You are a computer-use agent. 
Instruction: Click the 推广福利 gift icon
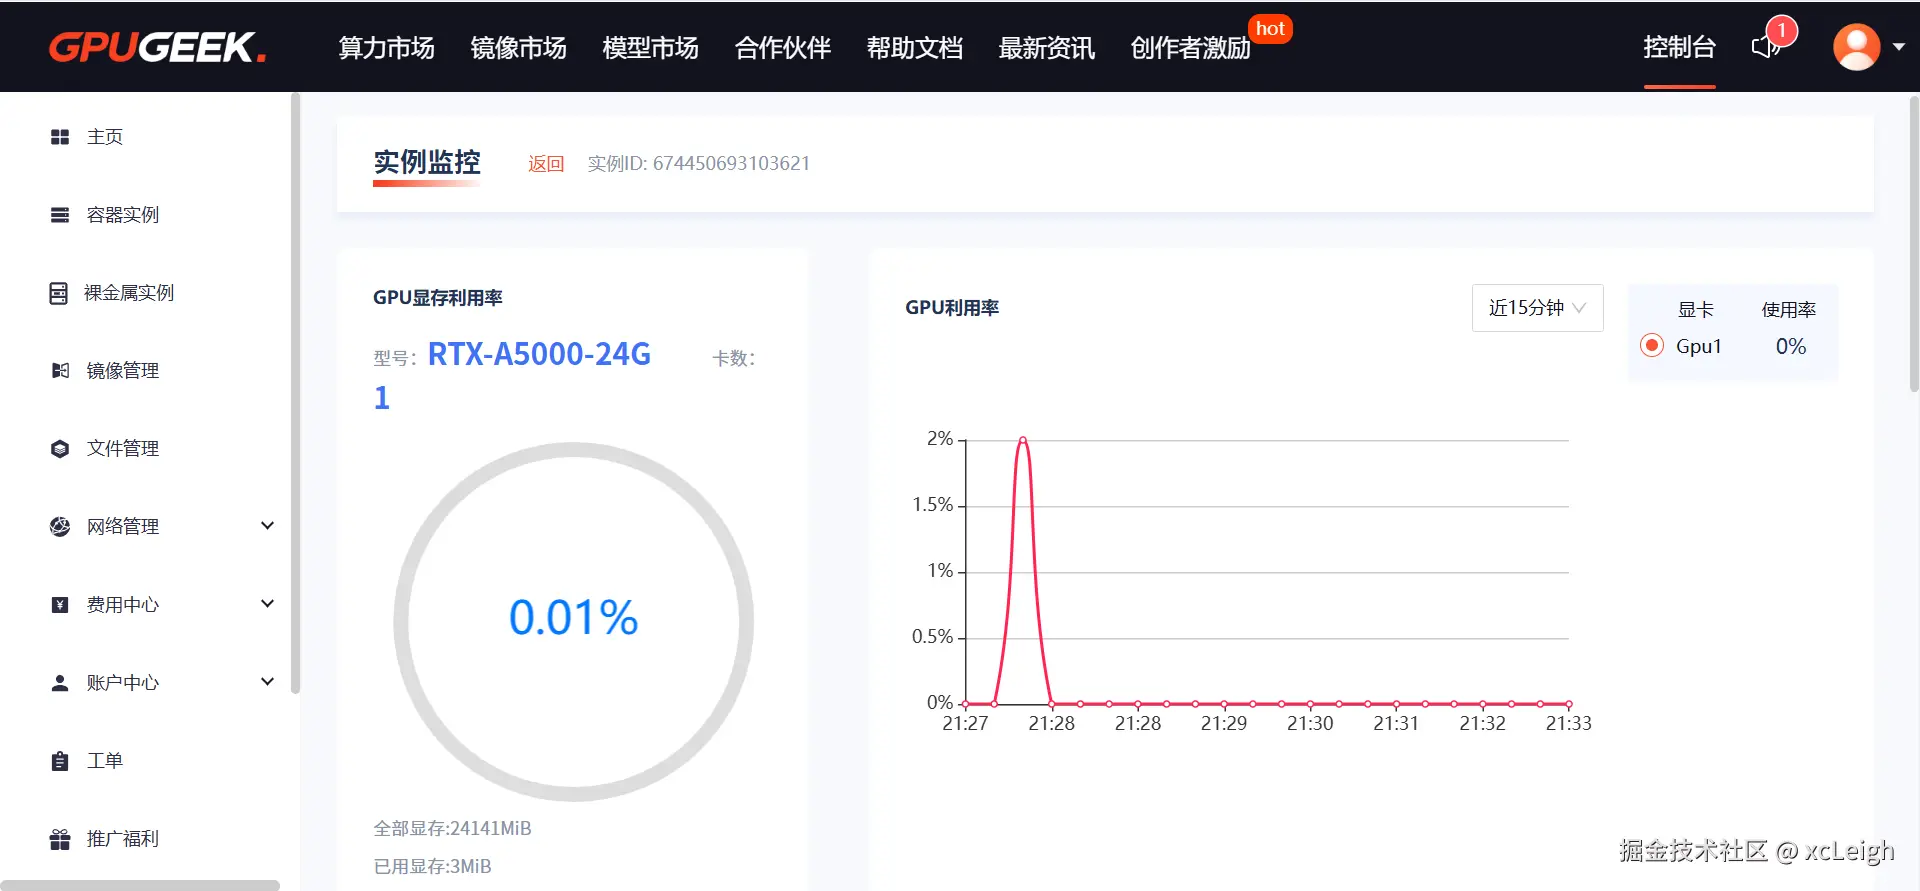60,839
